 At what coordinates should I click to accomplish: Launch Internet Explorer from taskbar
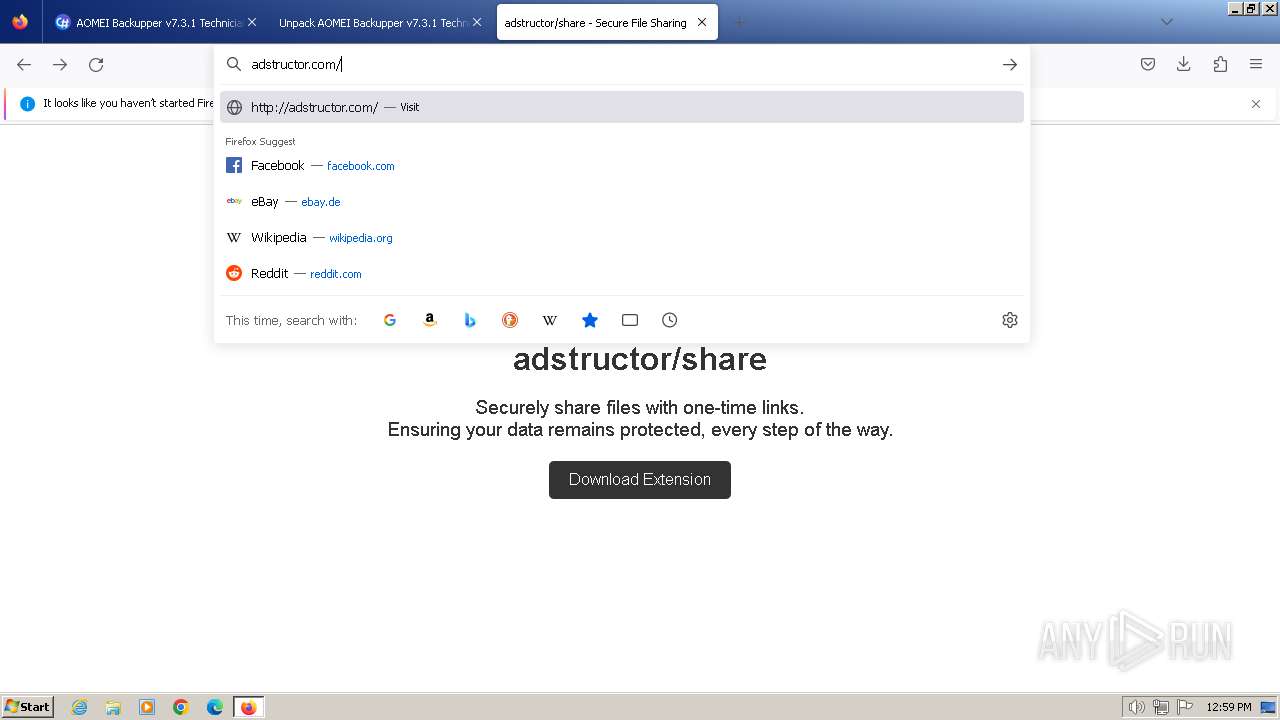80,707
